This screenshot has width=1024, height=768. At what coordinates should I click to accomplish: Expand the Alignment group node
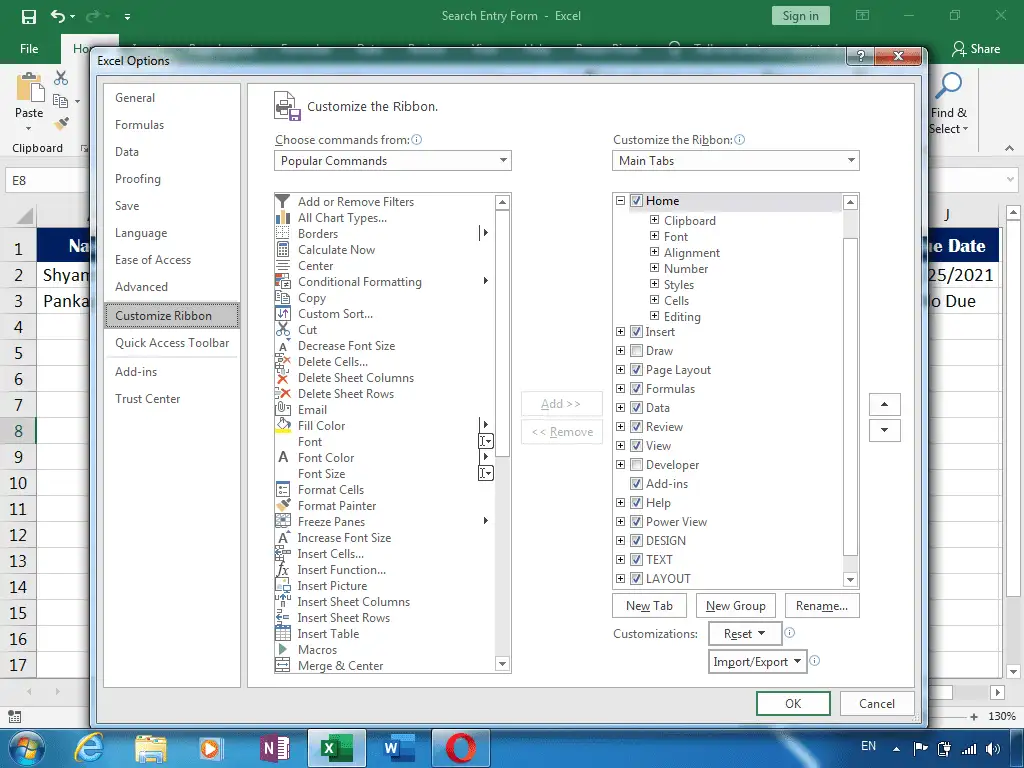654,252
